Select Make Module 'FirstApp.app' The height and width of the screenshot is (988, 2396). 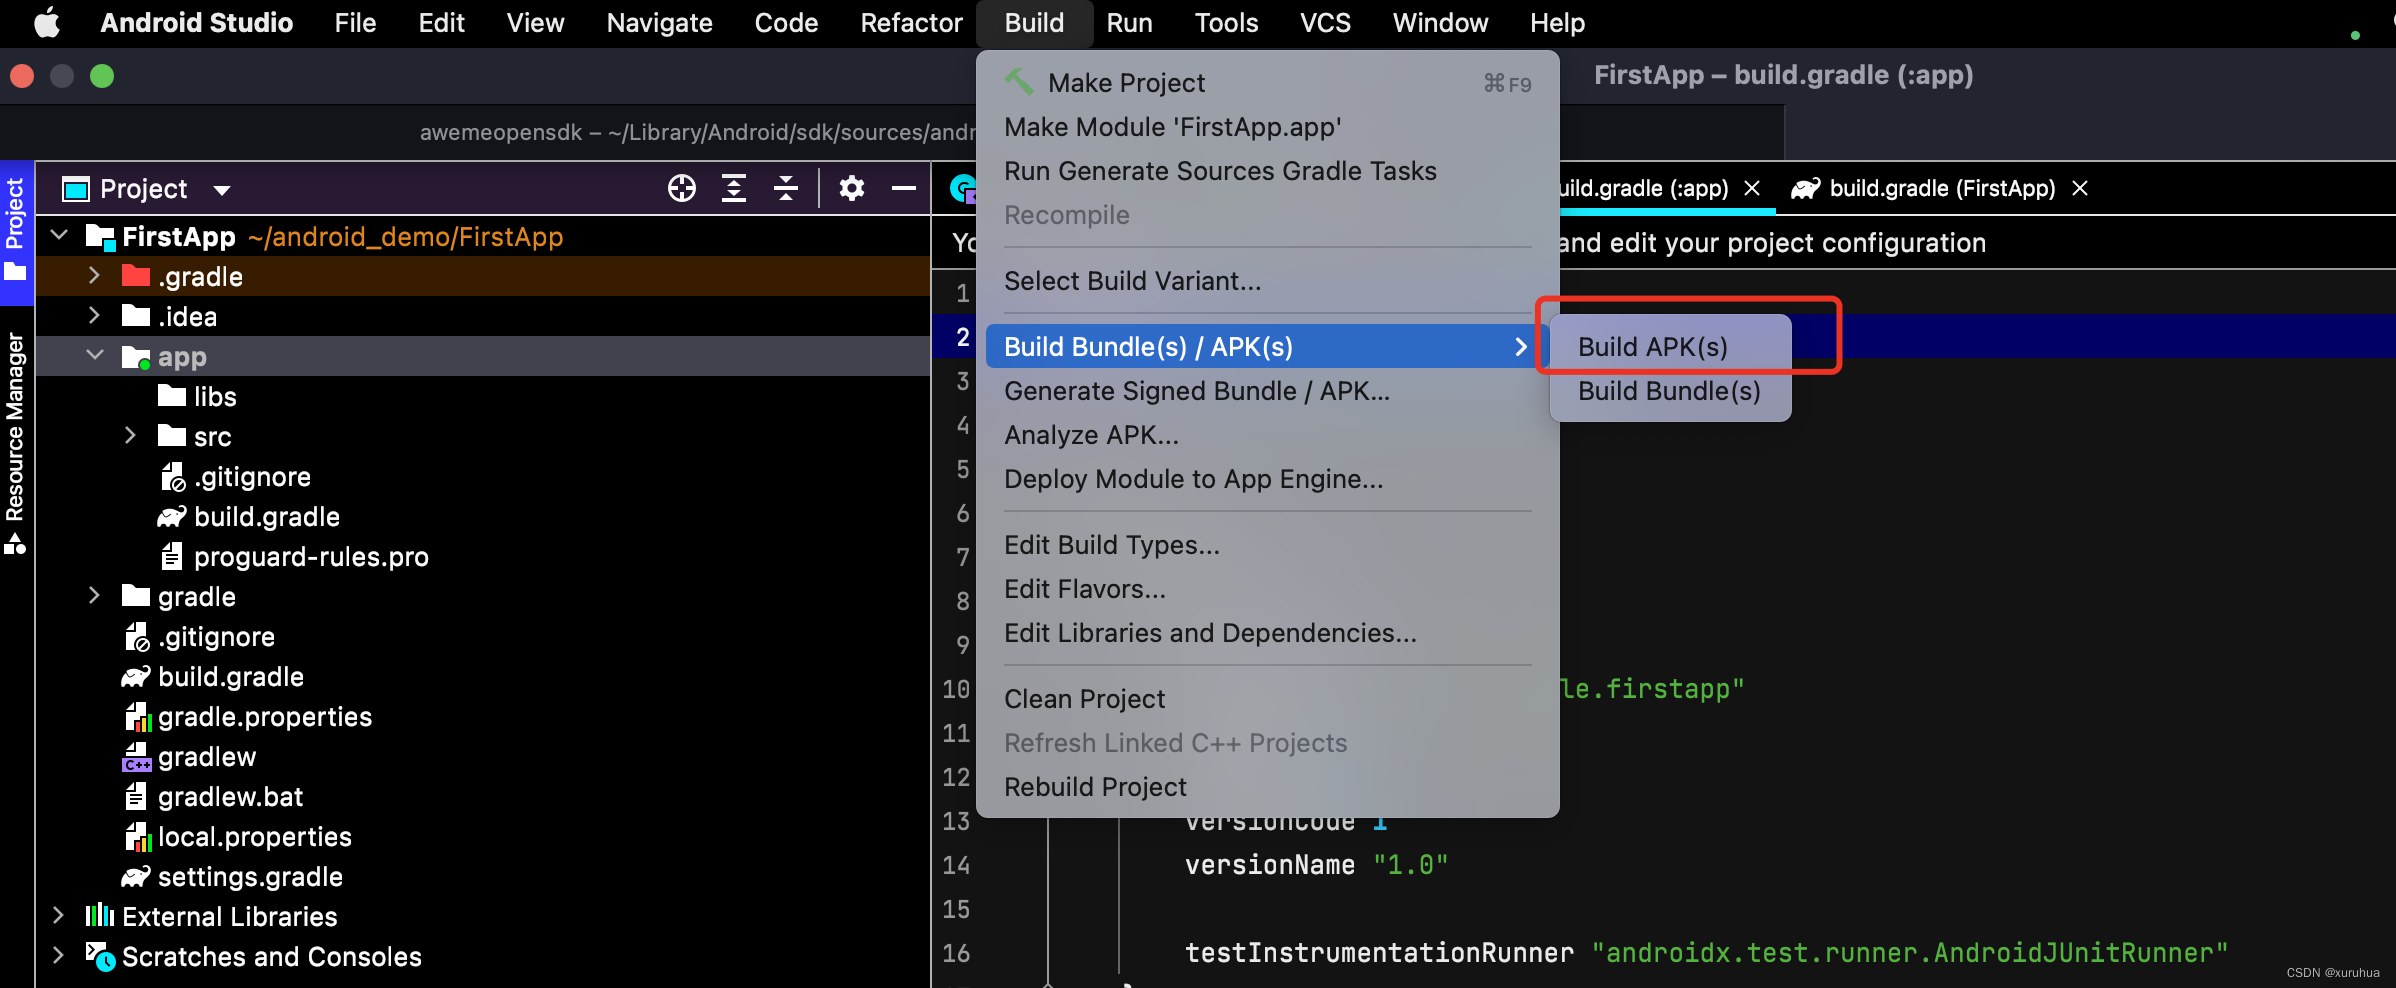click(x=1267, y=127)
